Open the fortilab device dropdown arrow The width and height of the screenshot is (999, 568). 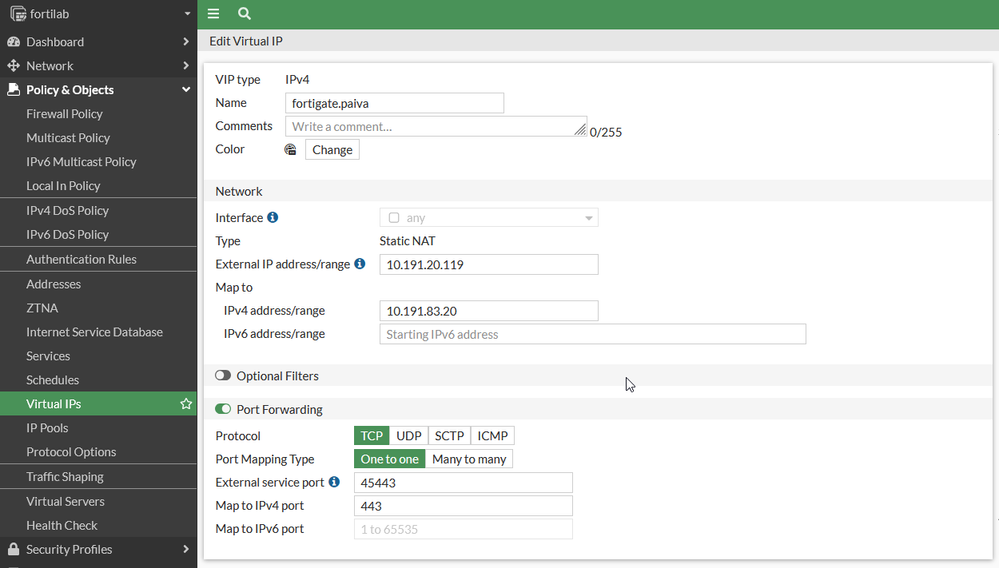click(187, 13)
